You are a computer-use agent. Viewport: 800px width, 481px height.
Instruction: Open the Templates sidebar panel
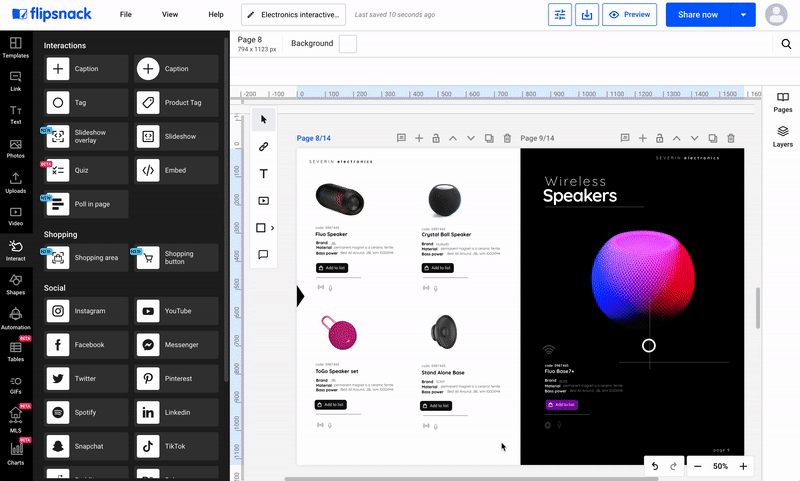click(16, 47)
